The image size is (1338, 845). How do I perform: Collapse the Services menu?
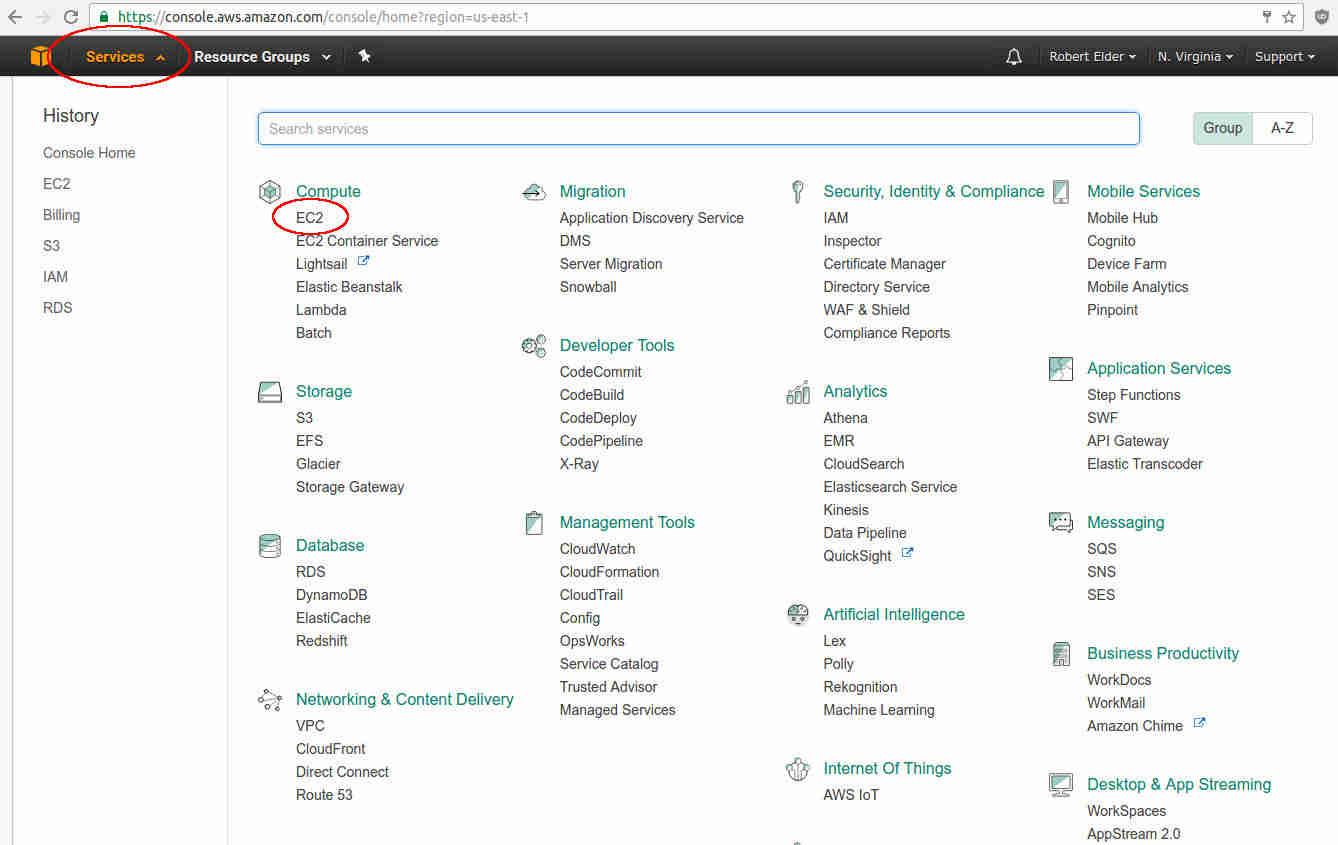click(125, 57)
